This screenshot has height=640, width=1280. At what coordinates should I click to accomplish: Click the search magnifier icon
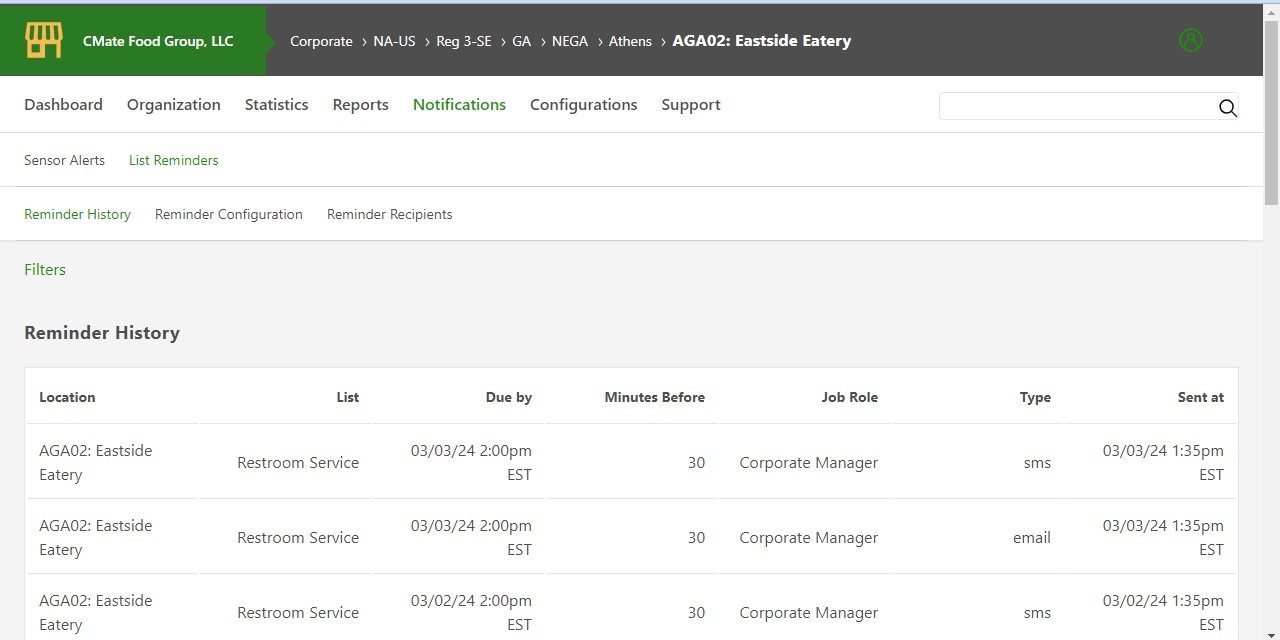[x=1227, y=109]
